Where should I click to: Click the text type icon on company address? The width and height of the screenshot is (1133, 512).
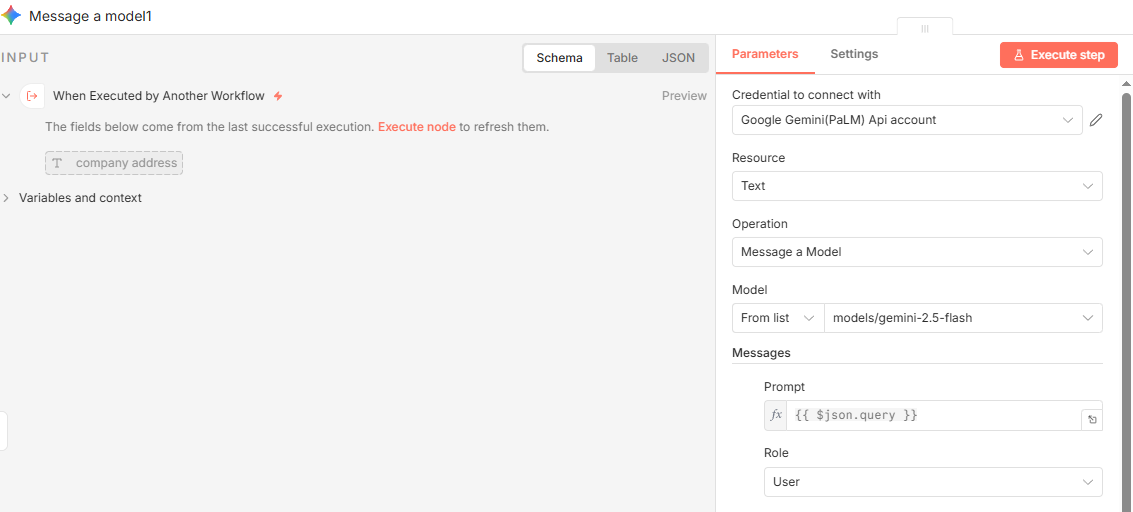[x=58, y=163]
